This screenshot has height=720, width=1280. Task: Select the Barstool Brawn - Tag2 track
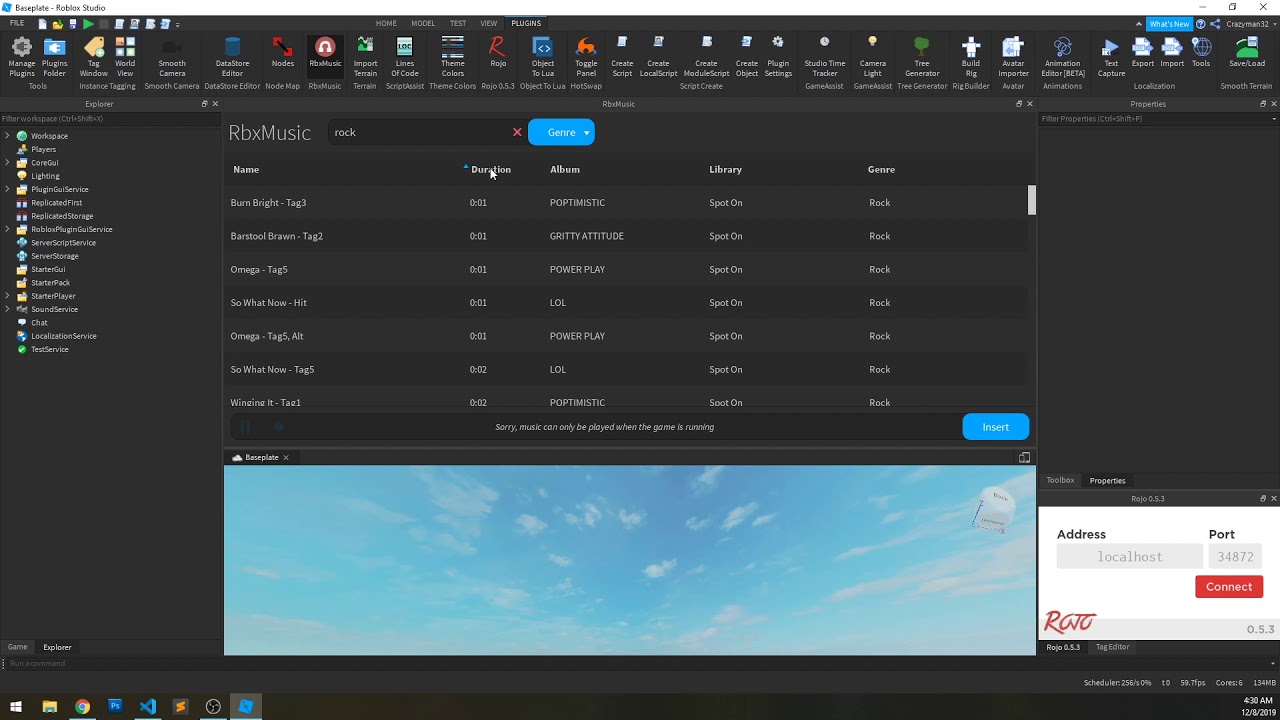pos(625,236)
